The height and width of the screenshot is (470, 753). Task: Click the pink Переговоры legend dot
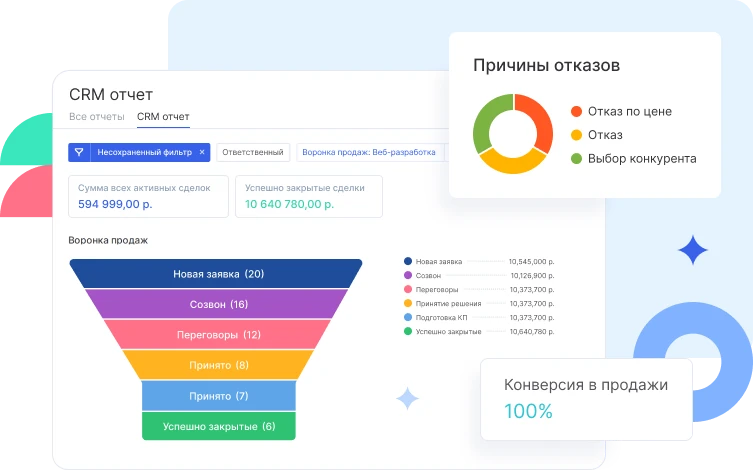click(408, 289)
